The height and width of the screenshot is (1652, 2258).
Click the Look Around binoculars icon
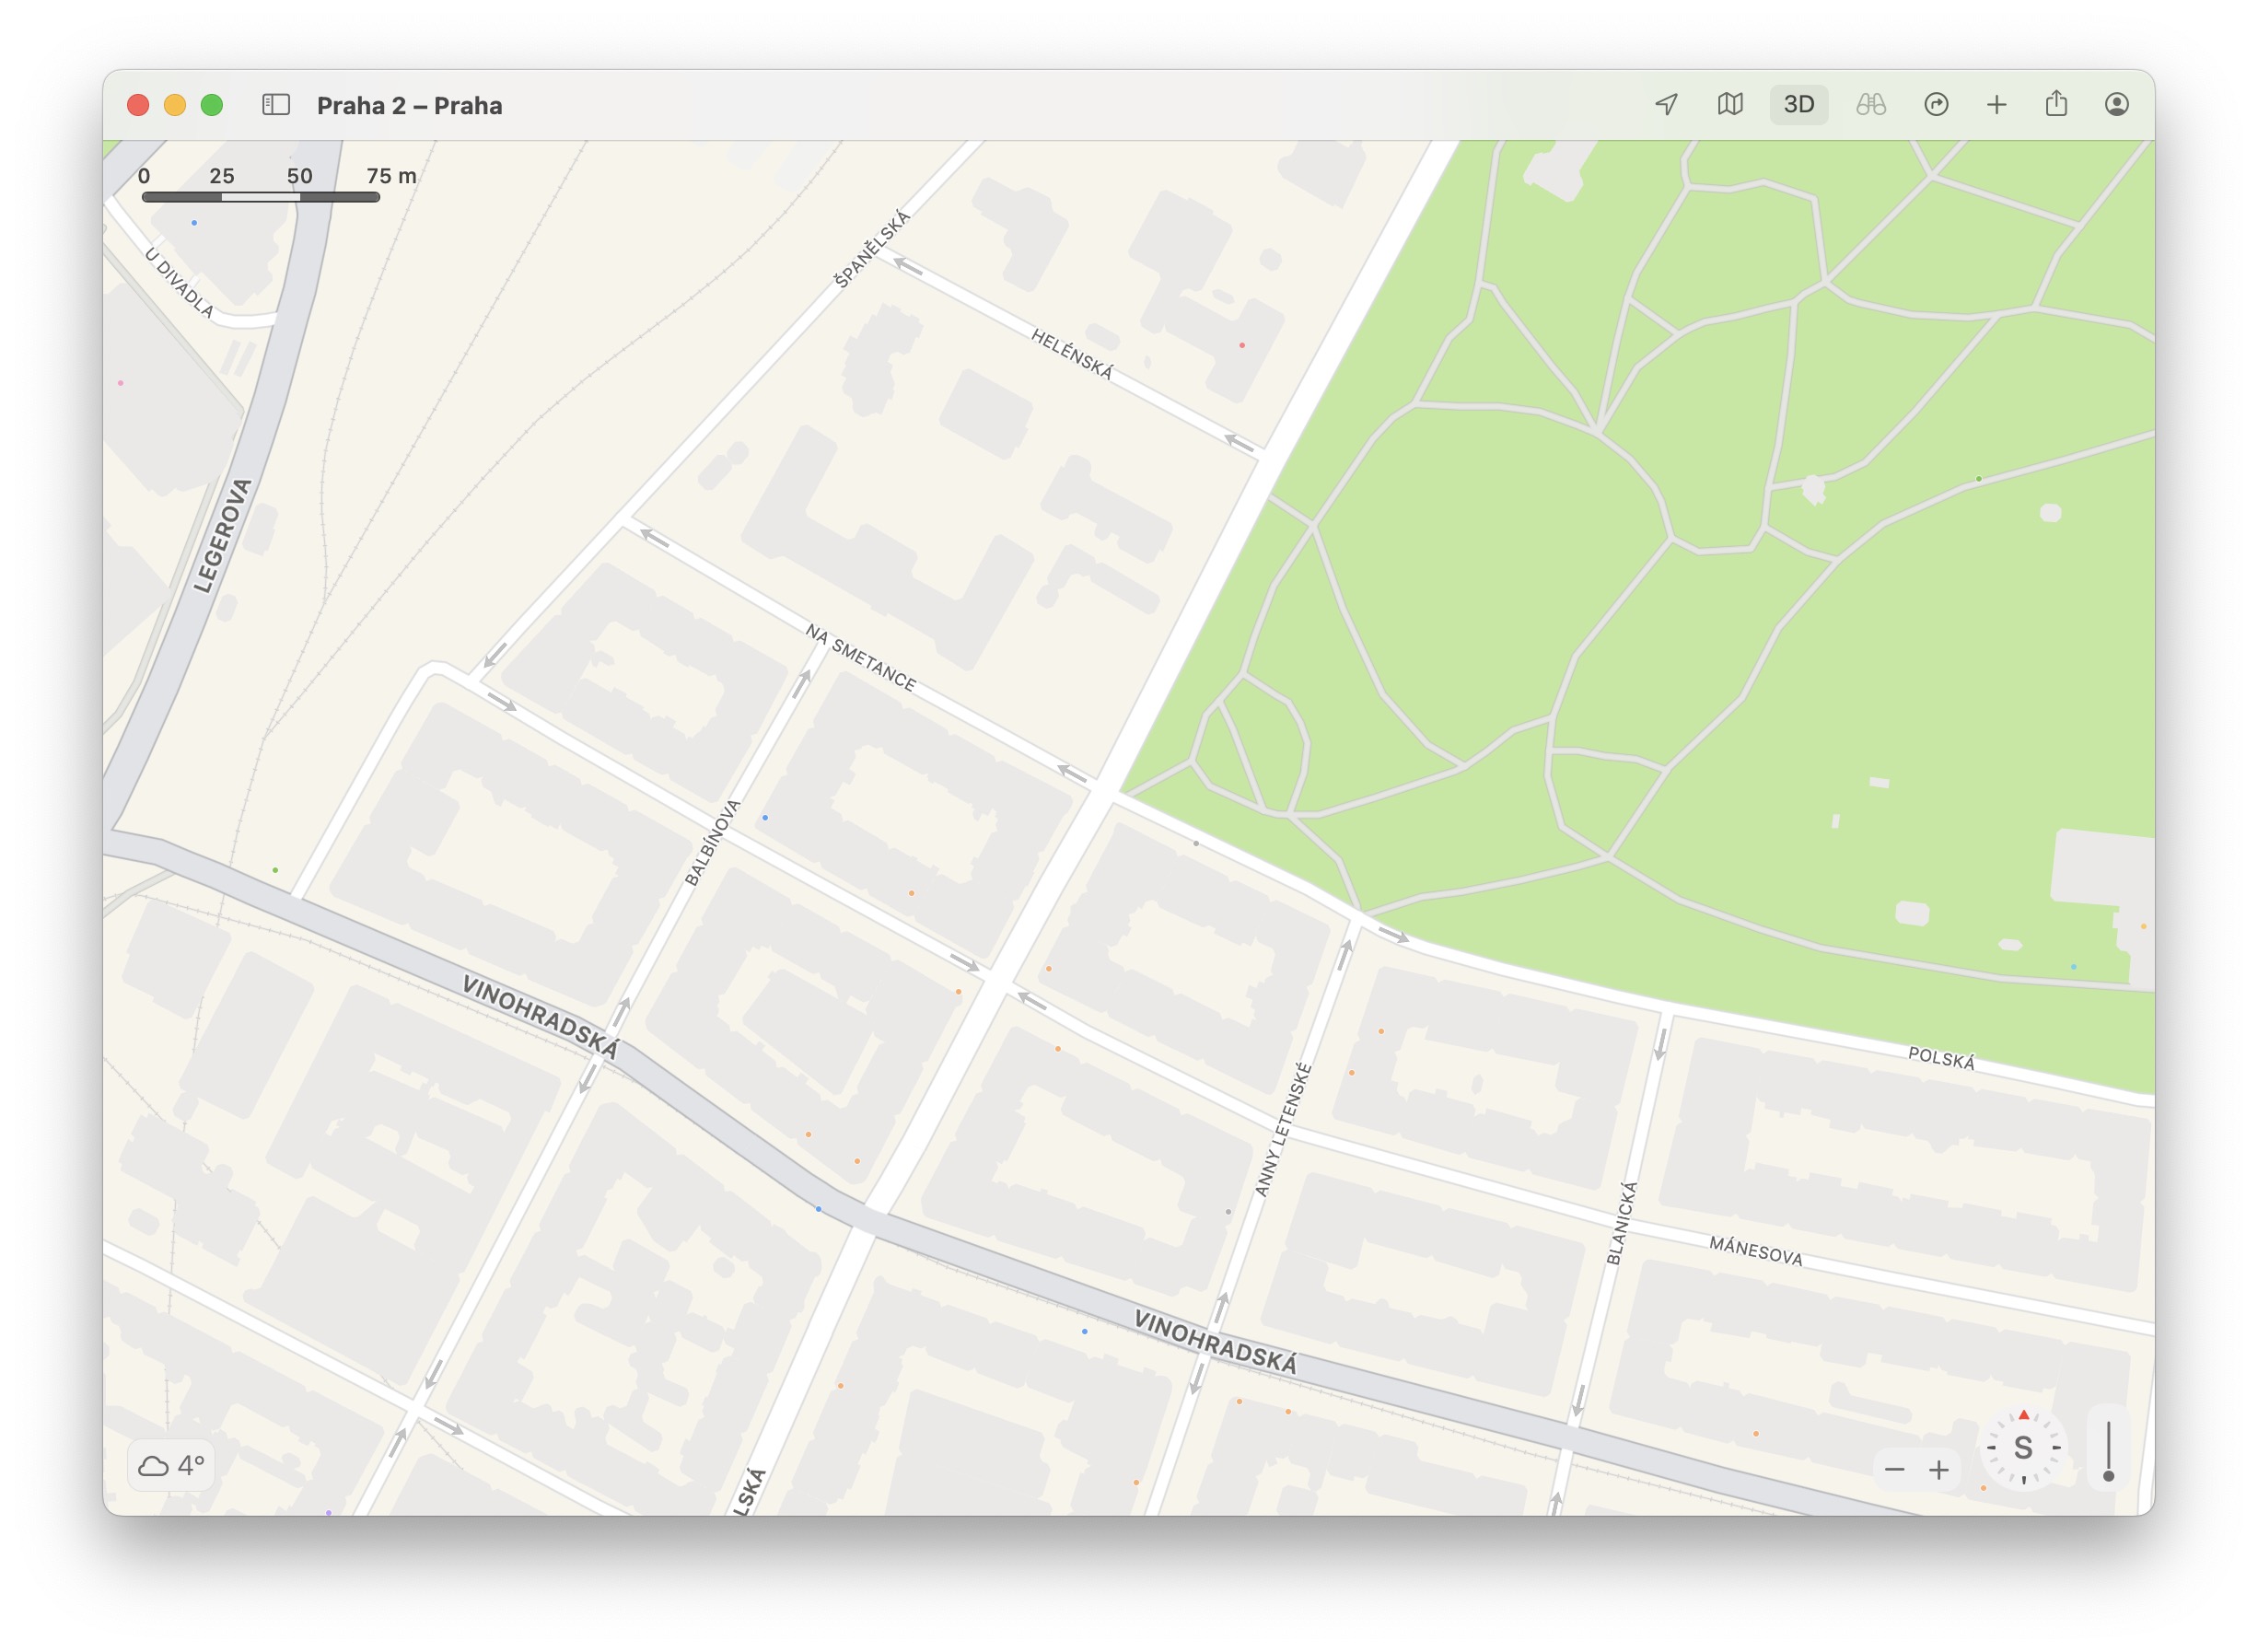(1870, 105)
